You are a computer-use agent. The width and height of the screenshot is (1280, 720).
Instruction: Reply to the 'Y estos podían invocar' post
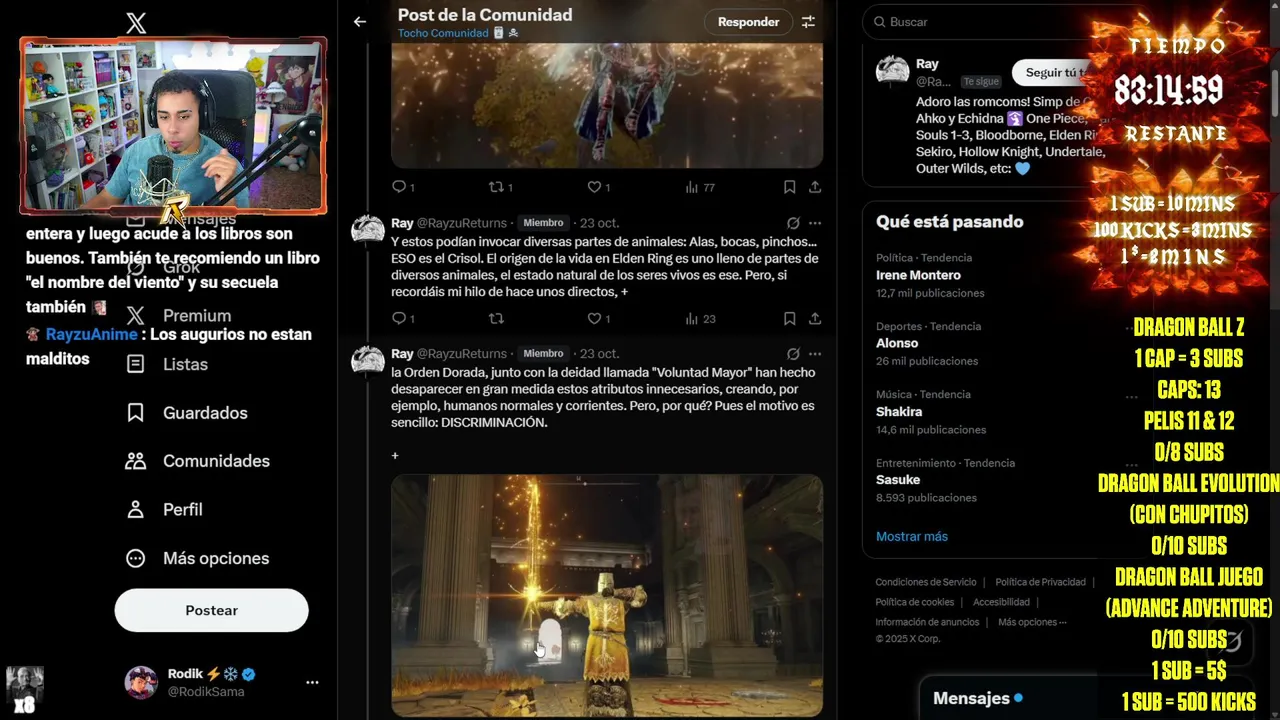[x=403, y=319]
